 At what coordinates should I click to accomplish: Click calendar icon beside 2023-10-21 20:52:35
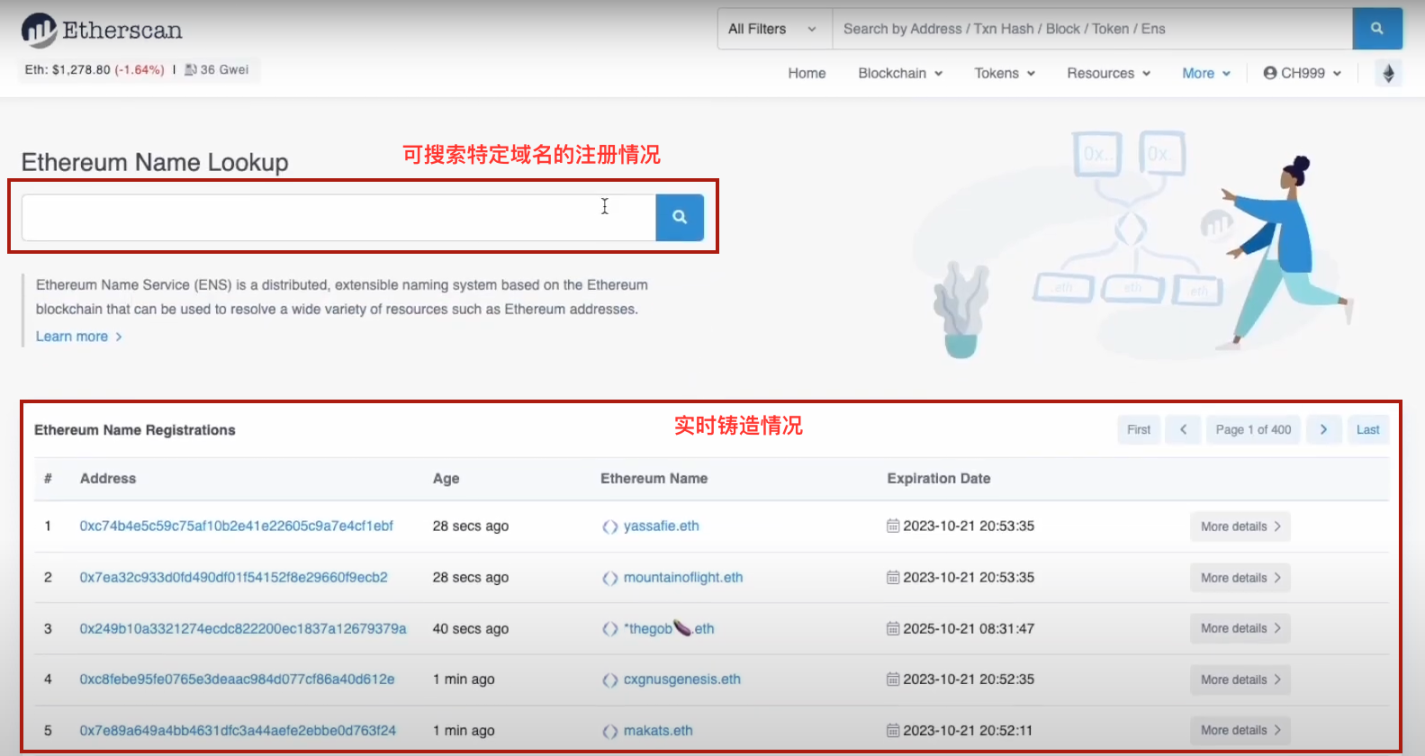893,679
